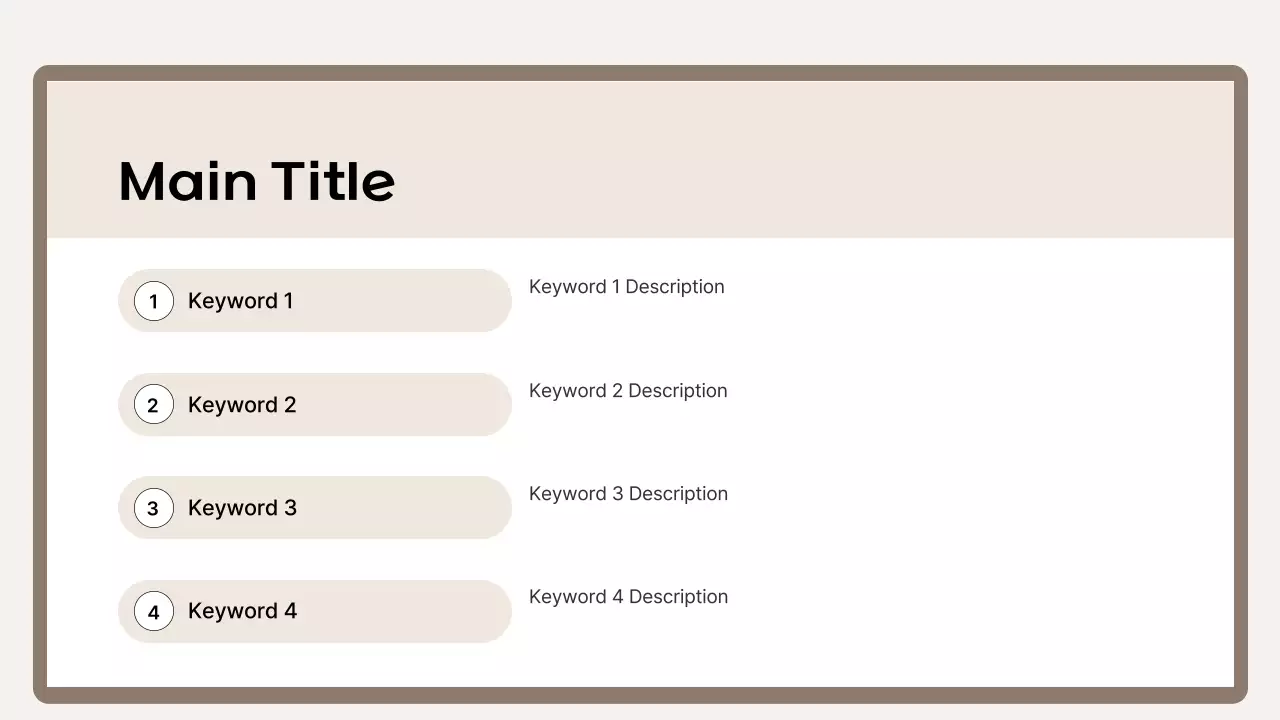Click the beige header band right of Main Title

tap(800, 160)
